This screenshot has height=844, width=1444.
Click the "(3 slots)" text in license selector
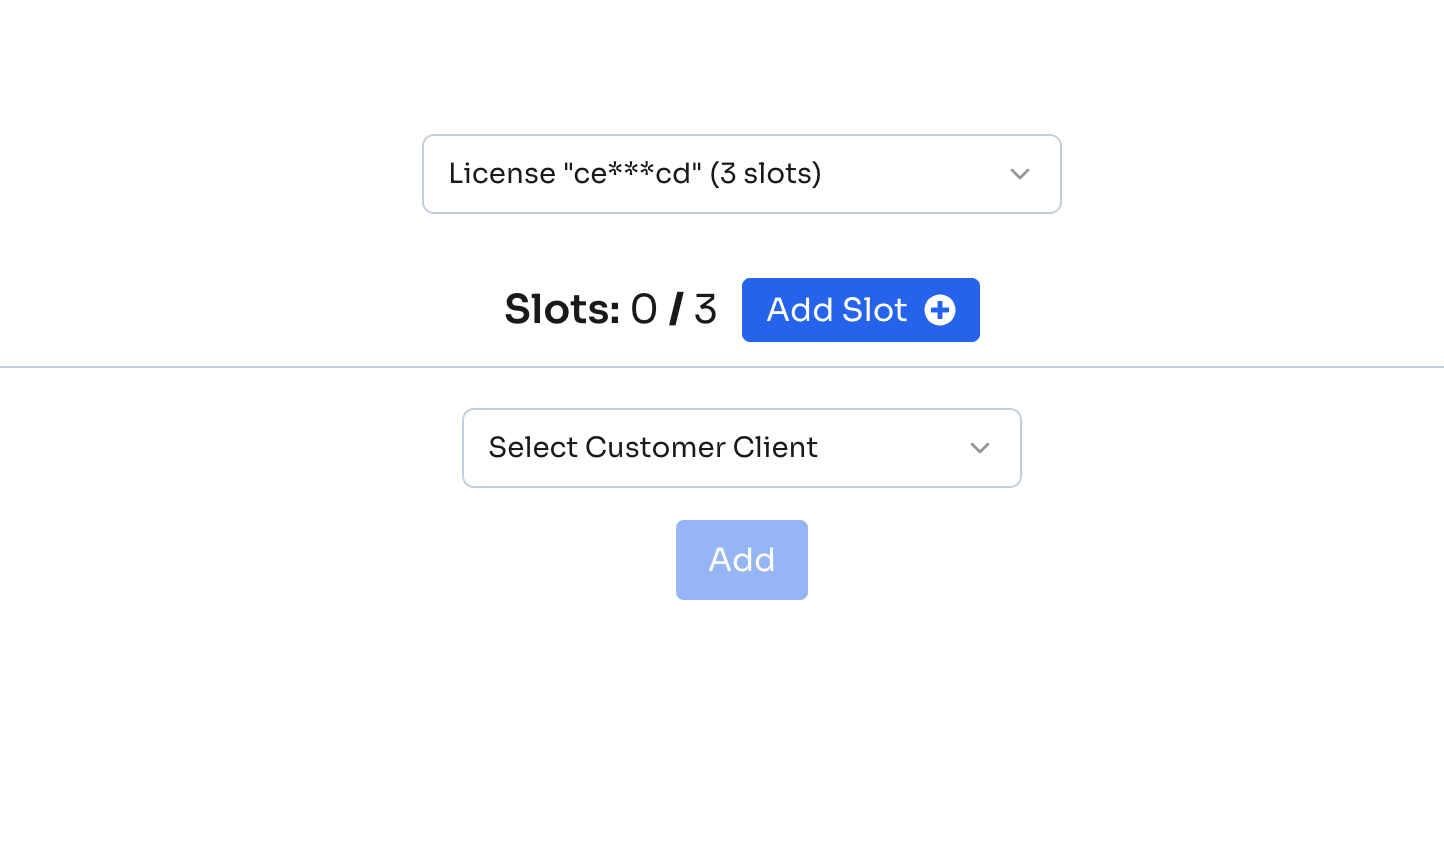[x=766, y=174]
